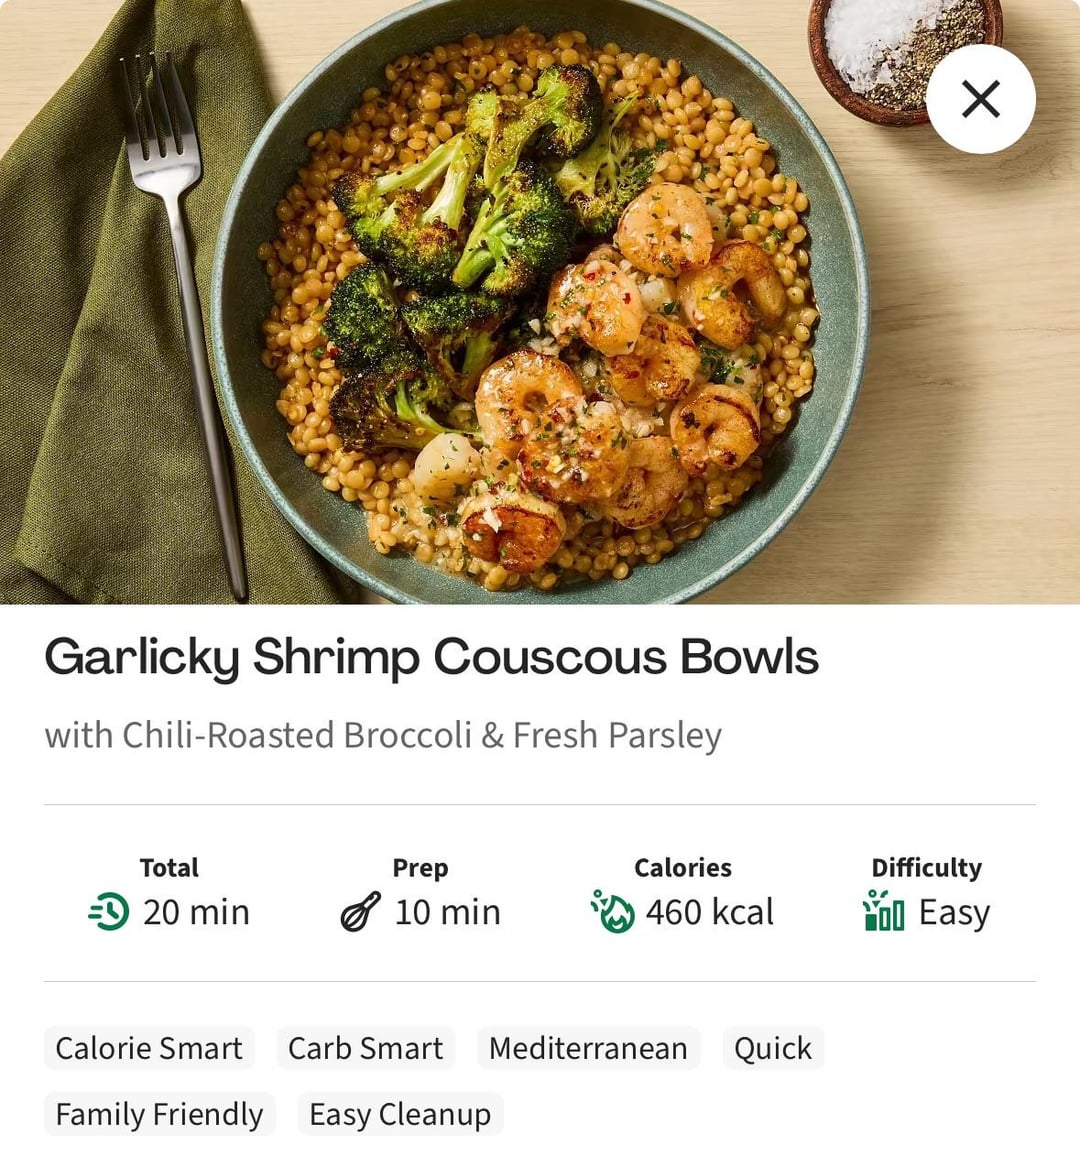Click the 20 min total time value

[x=196, y=912]
